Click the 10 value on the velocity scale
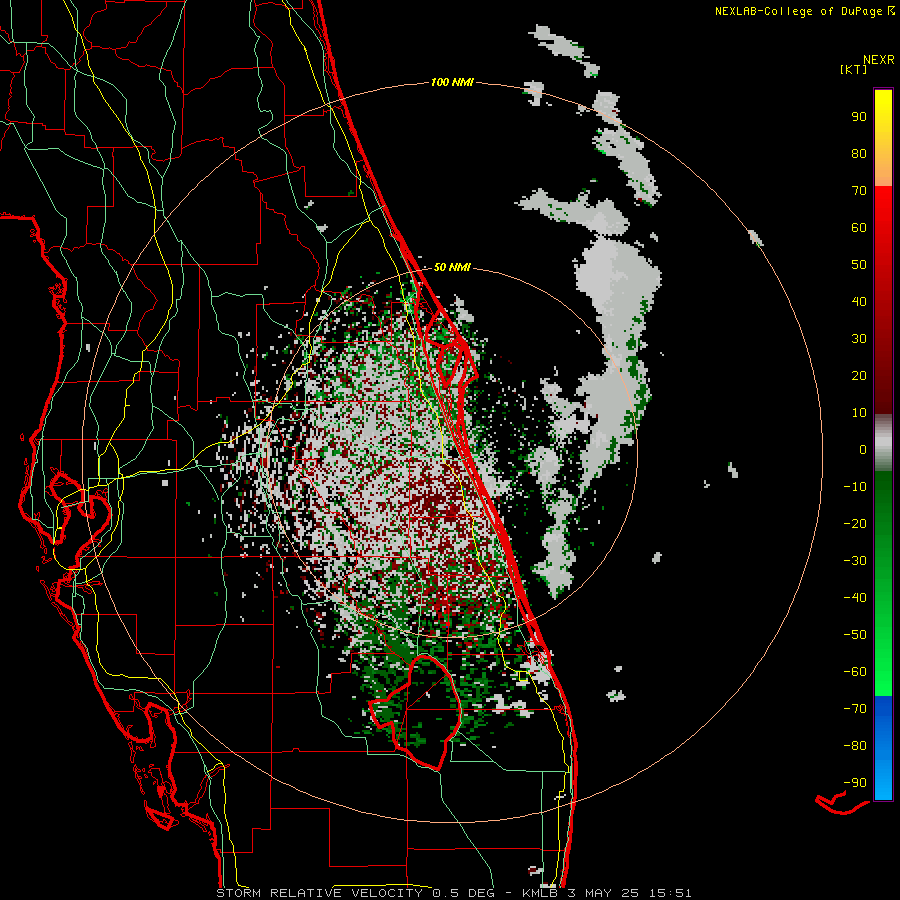900x900 pixels. (x=859, y=413)
